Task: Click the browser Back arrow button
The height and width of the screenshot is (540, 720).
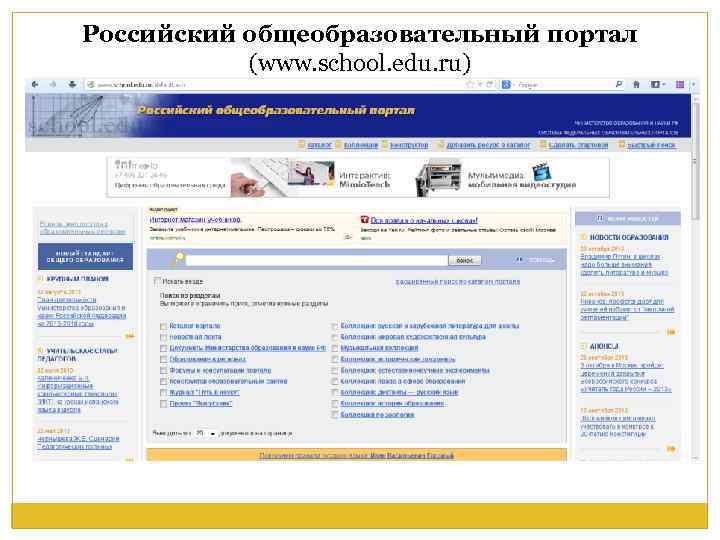Action: (35, 84)
